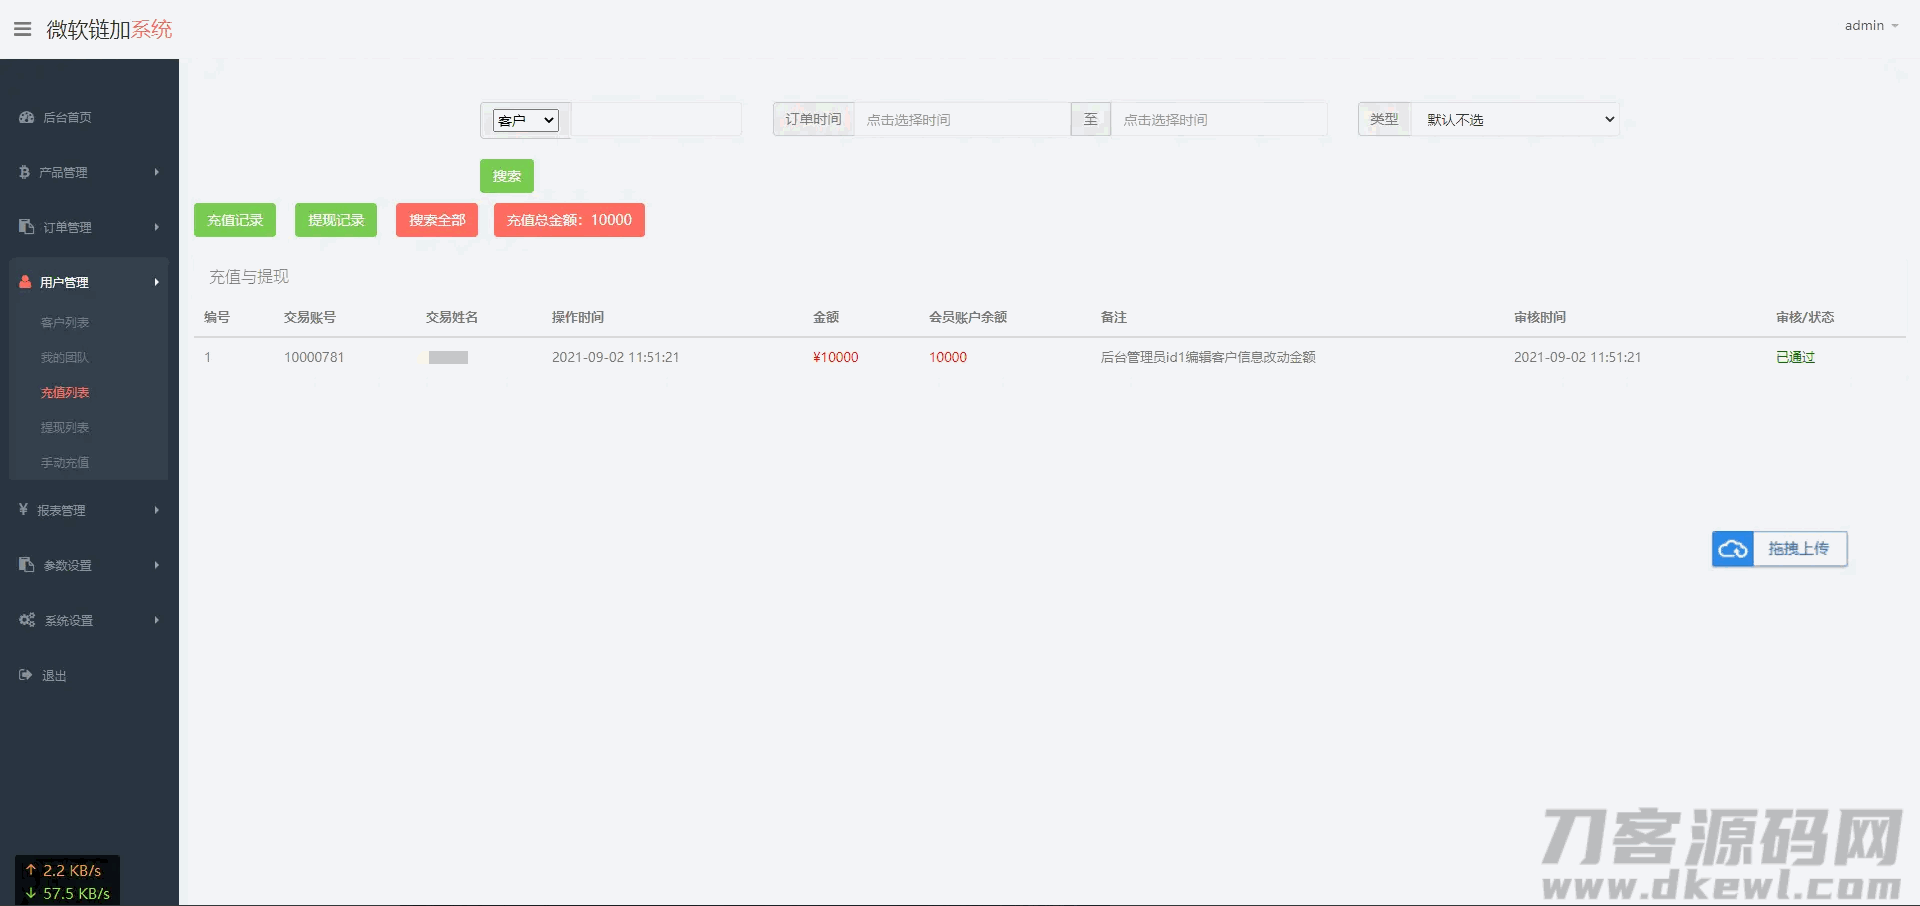
Task: Open the admin user dropdown
Action: click(1870, 26)
